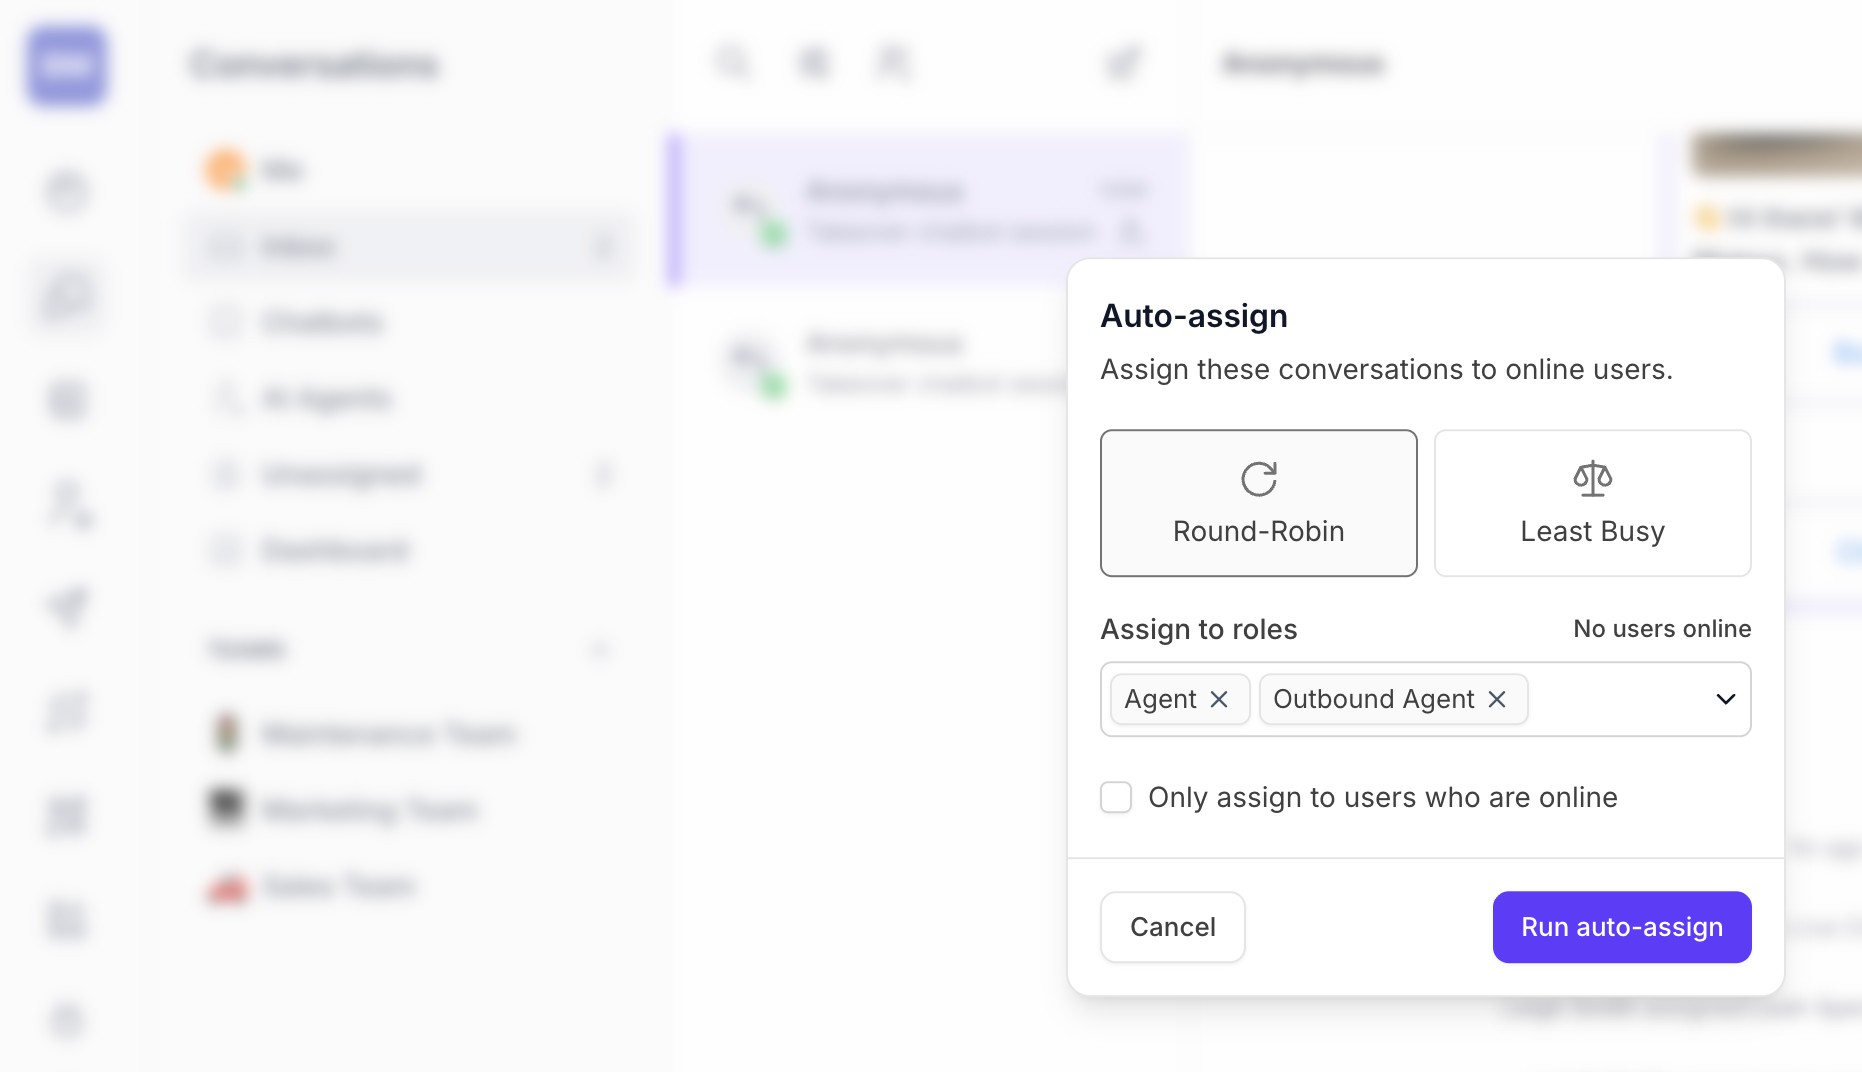Click the purple app logo icon
The image size is (1862, 1072).
[67, 66]
